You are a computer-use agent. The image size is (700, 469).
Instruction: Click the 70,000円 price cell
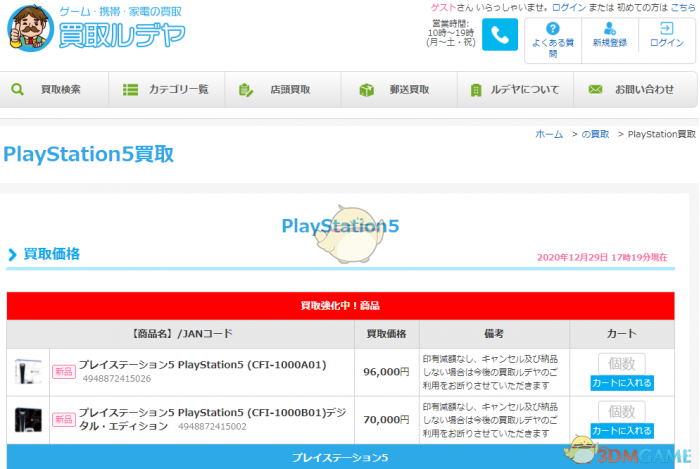pyautogui.click(x=387, y=420)
